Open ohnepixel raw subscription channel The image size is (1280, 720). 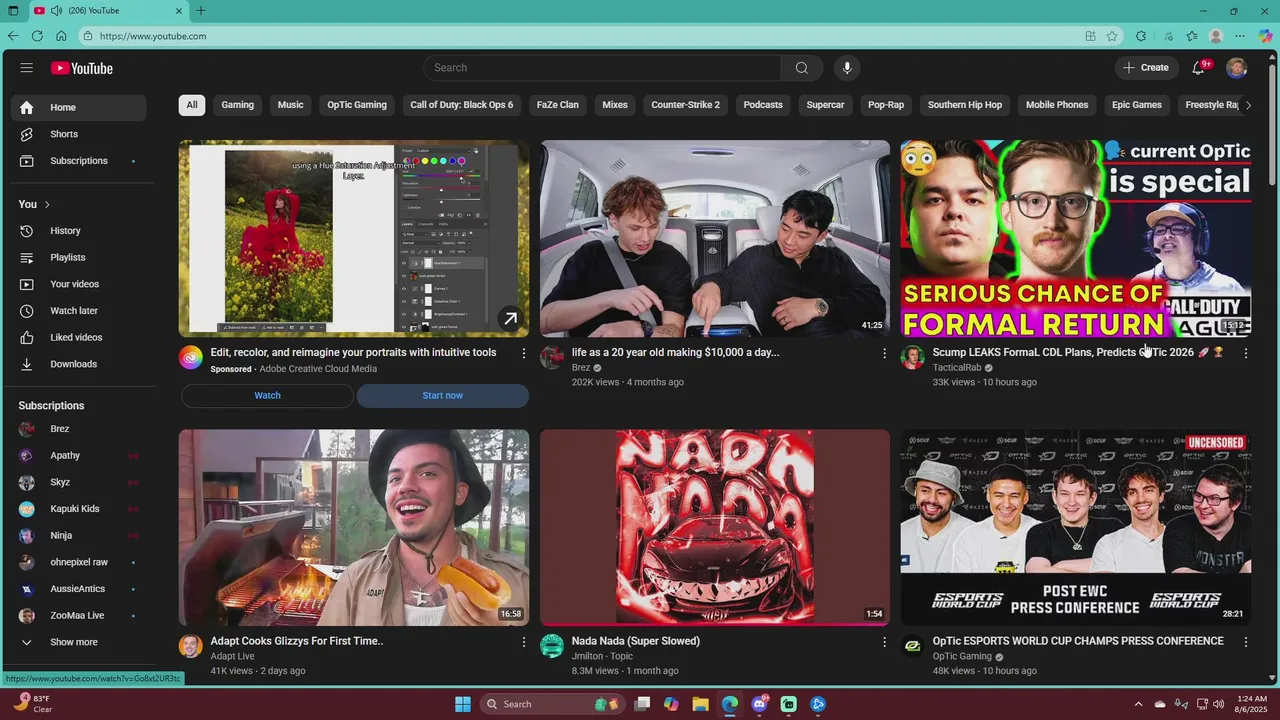click(x=79, y=562)
